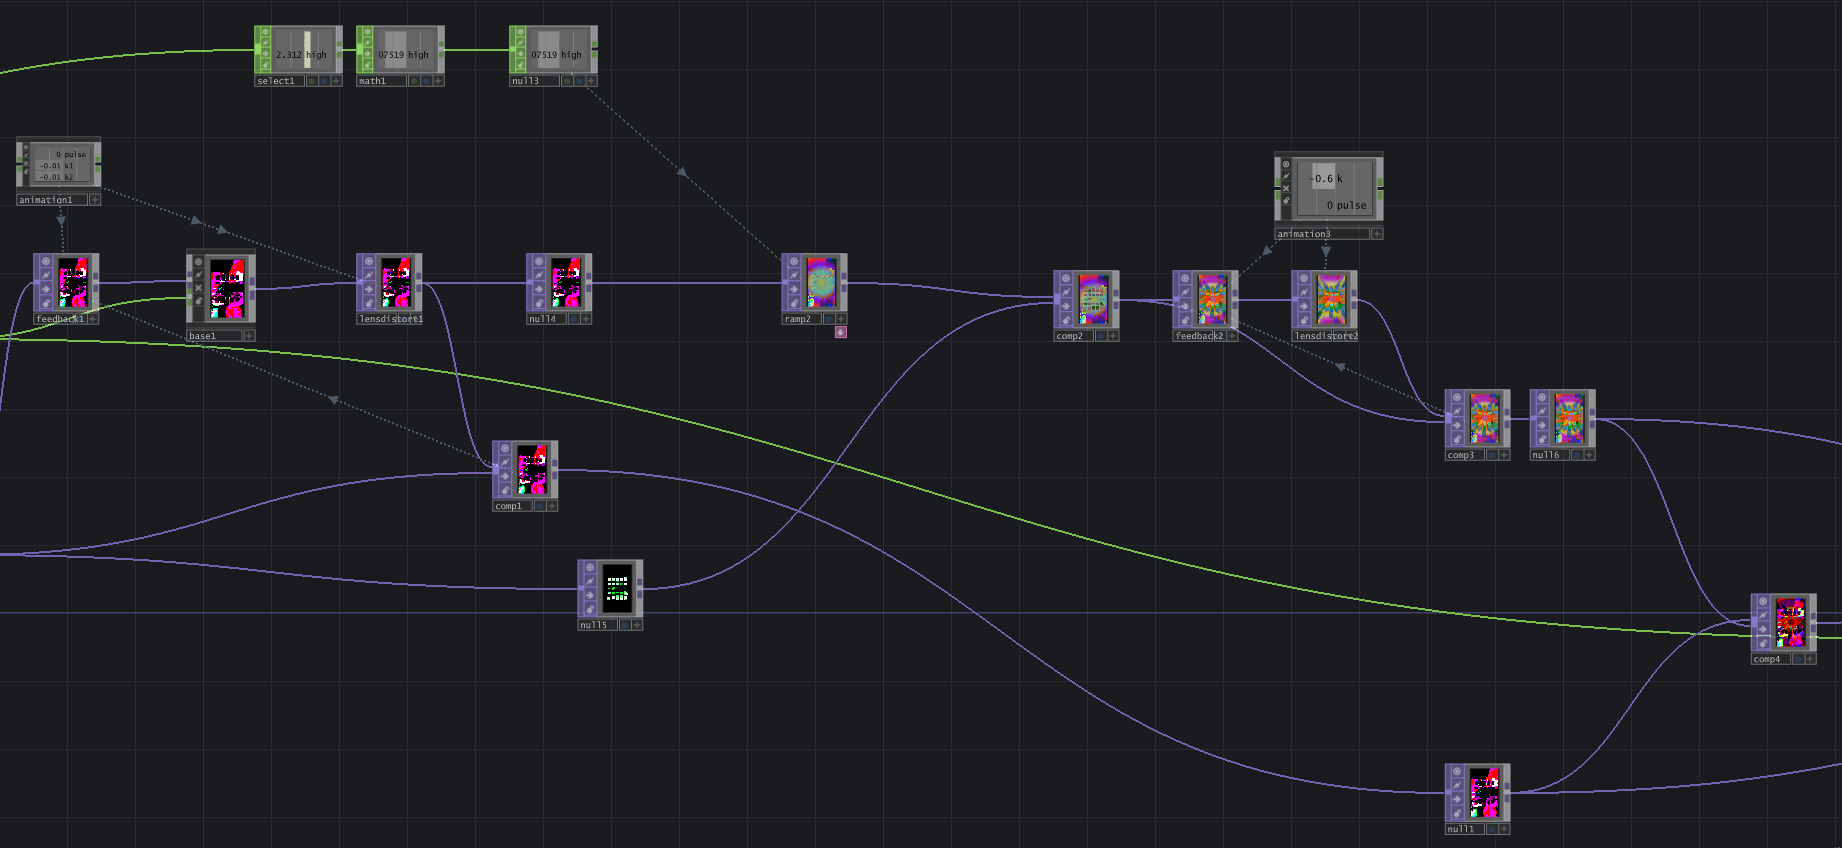Click the comp1 node name label

click(x=510, y=506)
